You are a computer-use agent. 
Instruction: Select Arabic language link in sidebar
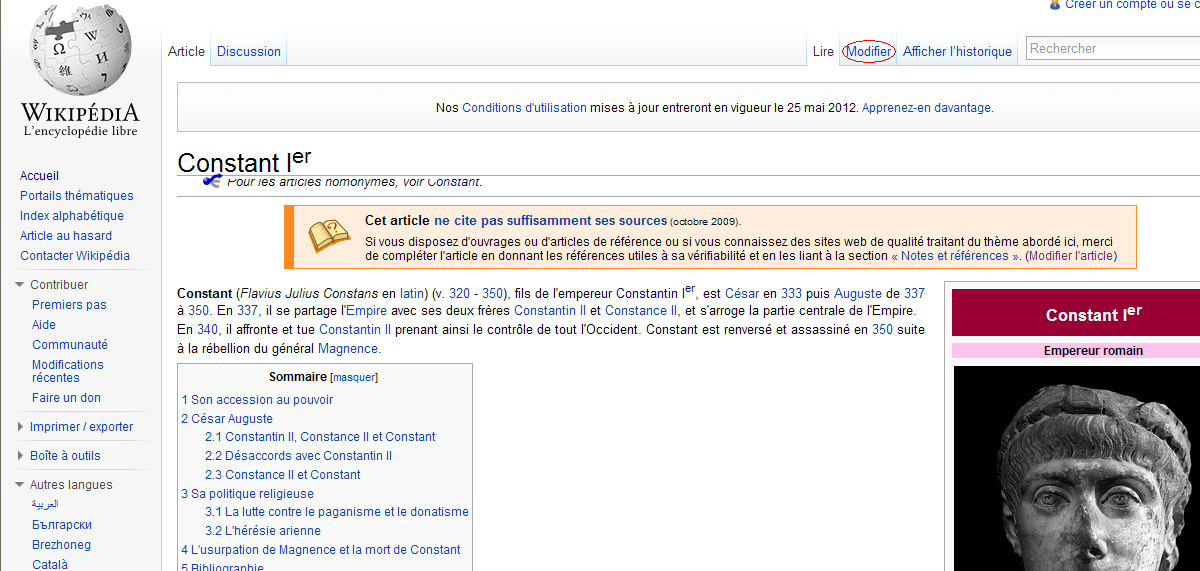(46, 505)
